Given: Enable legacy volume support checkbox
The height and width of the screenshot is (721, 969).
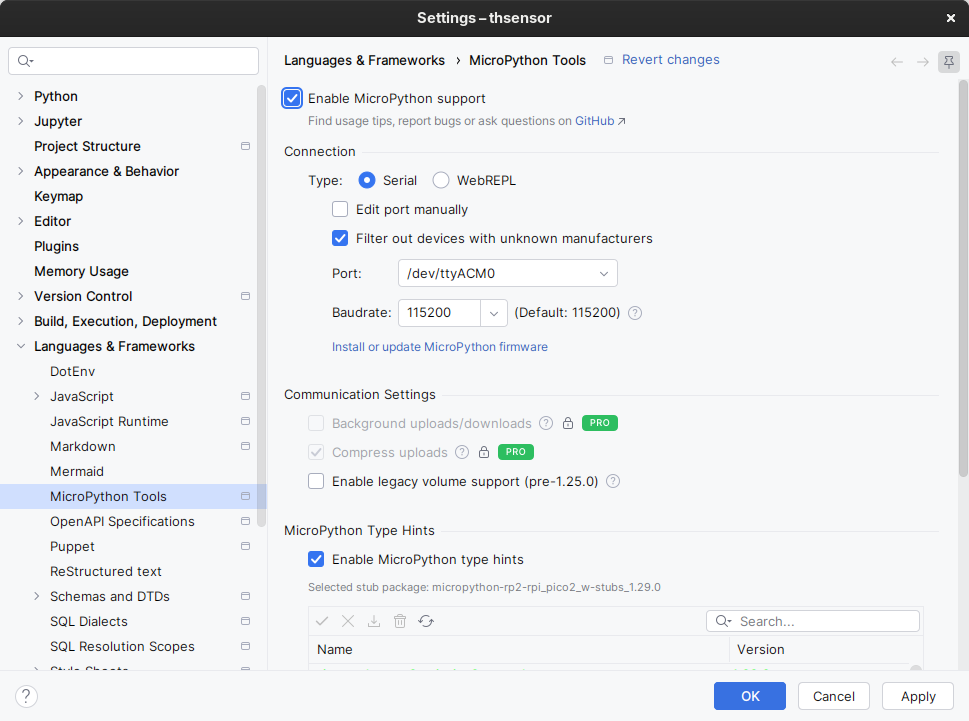Looking at the screenshot, I should tap(316, 481).
